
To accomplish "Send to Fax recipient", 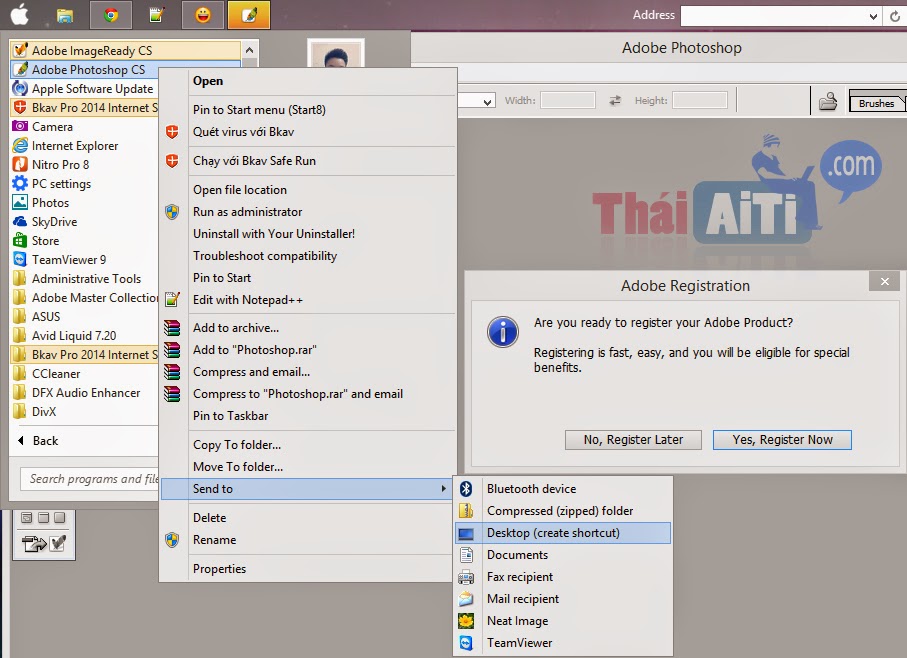I will pyautogui.click(x=563, y=576).
